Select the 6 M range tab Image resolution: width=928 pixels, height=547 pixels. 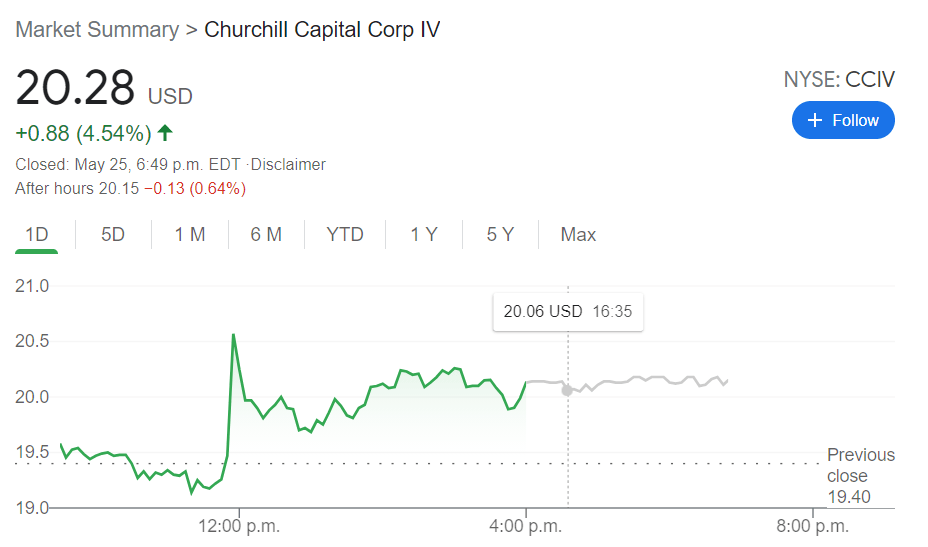[266, 235]
